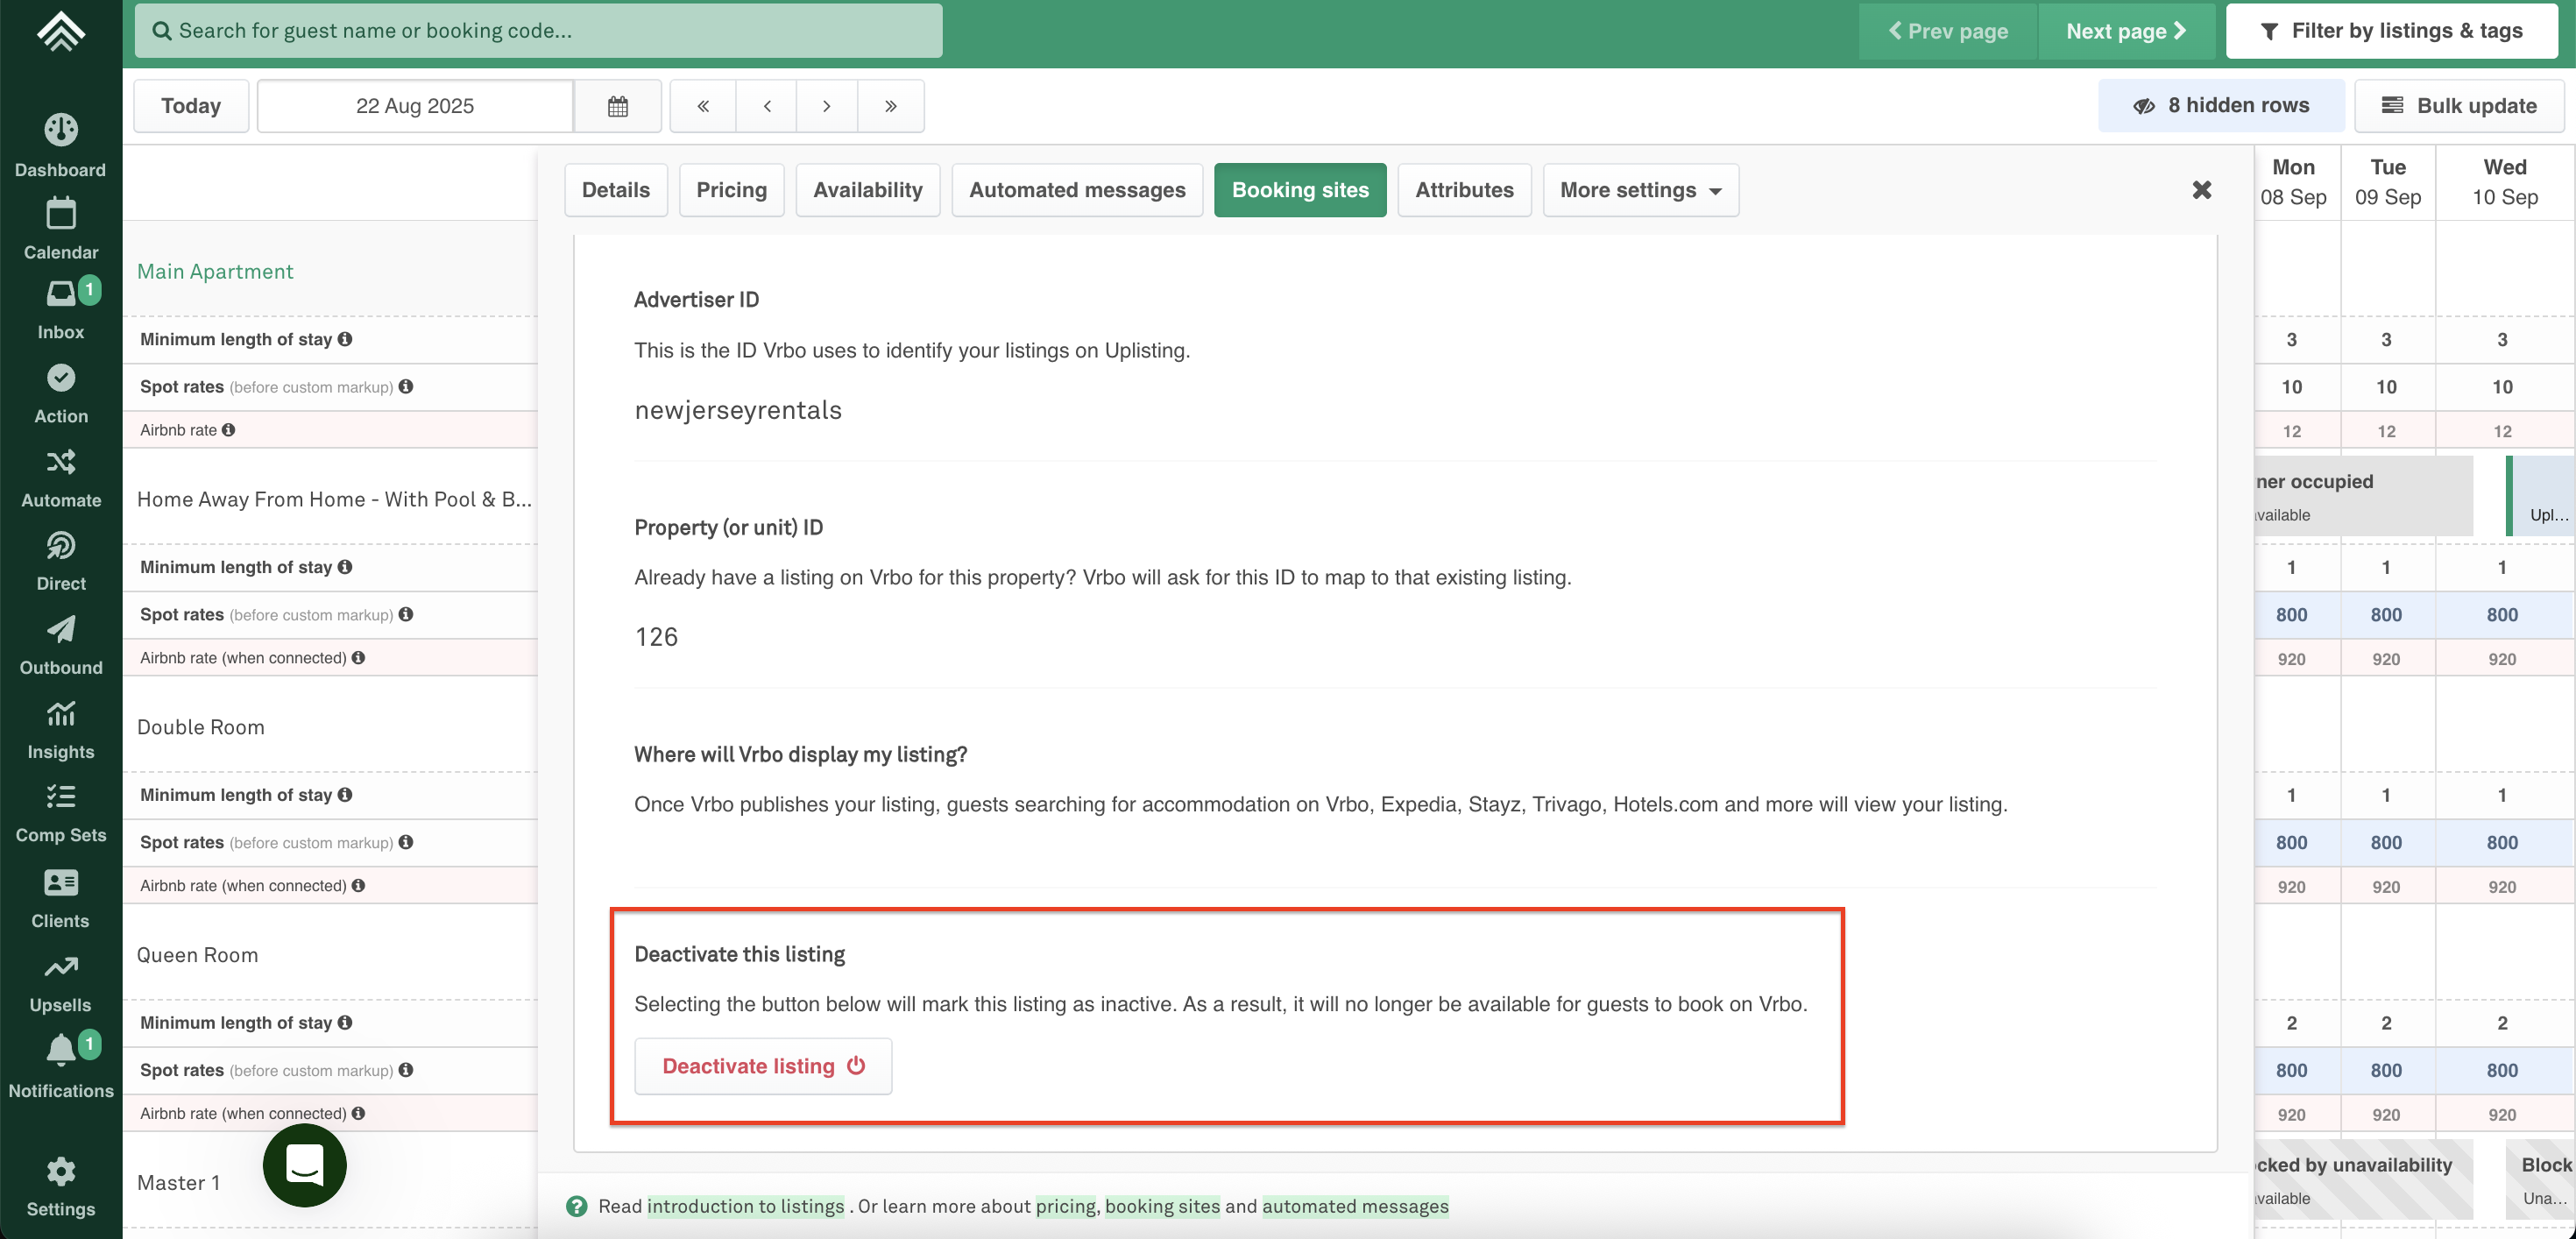Select the Queen Room listing row
2576x1239 pixels.
pos(198,955)
